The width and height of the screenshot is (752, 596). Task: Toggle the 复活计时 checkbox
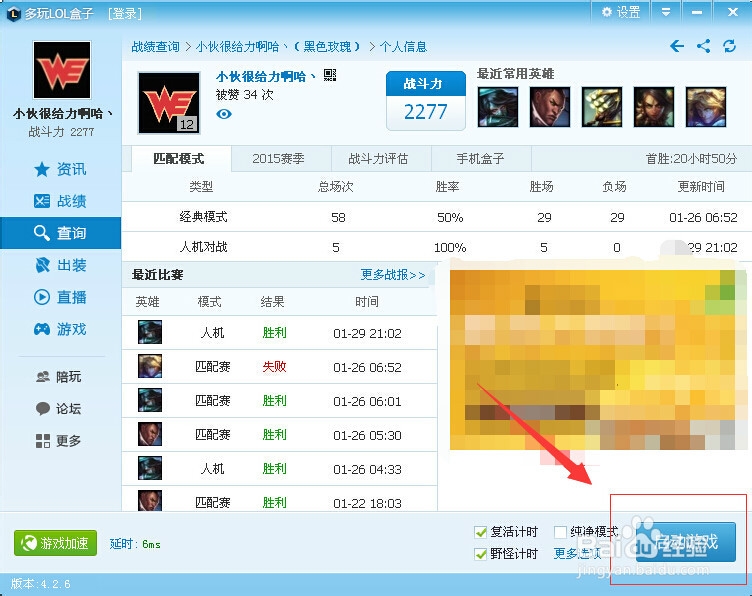pyautogui.click(x=481, y=532)
